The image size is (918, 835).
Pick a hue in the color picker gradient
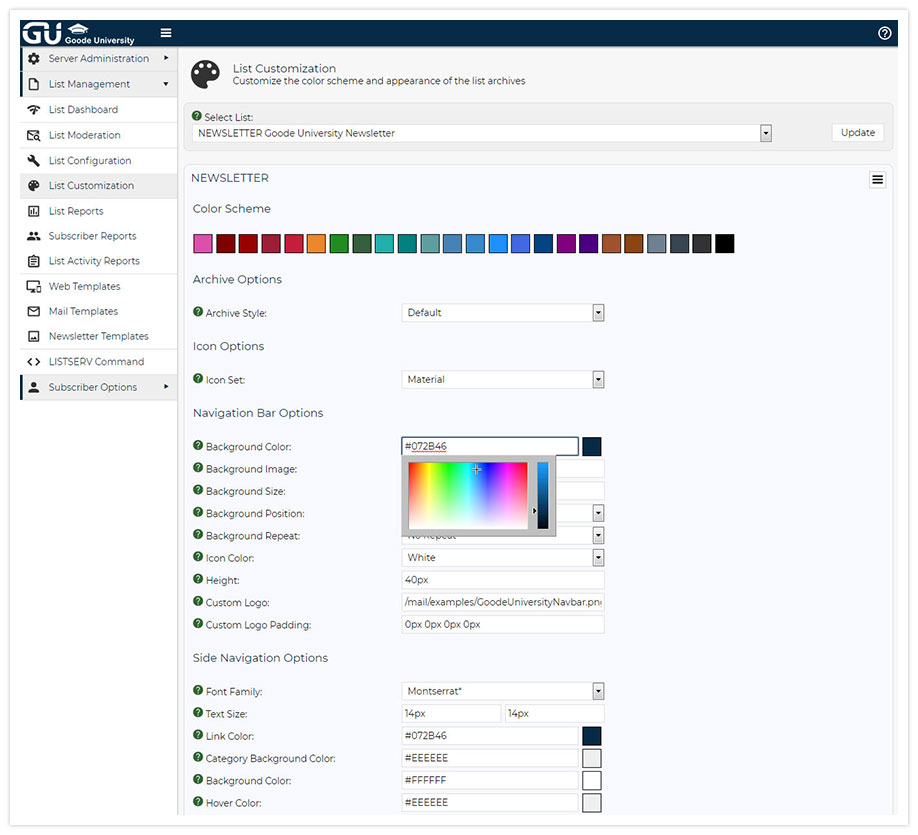click(x=468, y=495)
